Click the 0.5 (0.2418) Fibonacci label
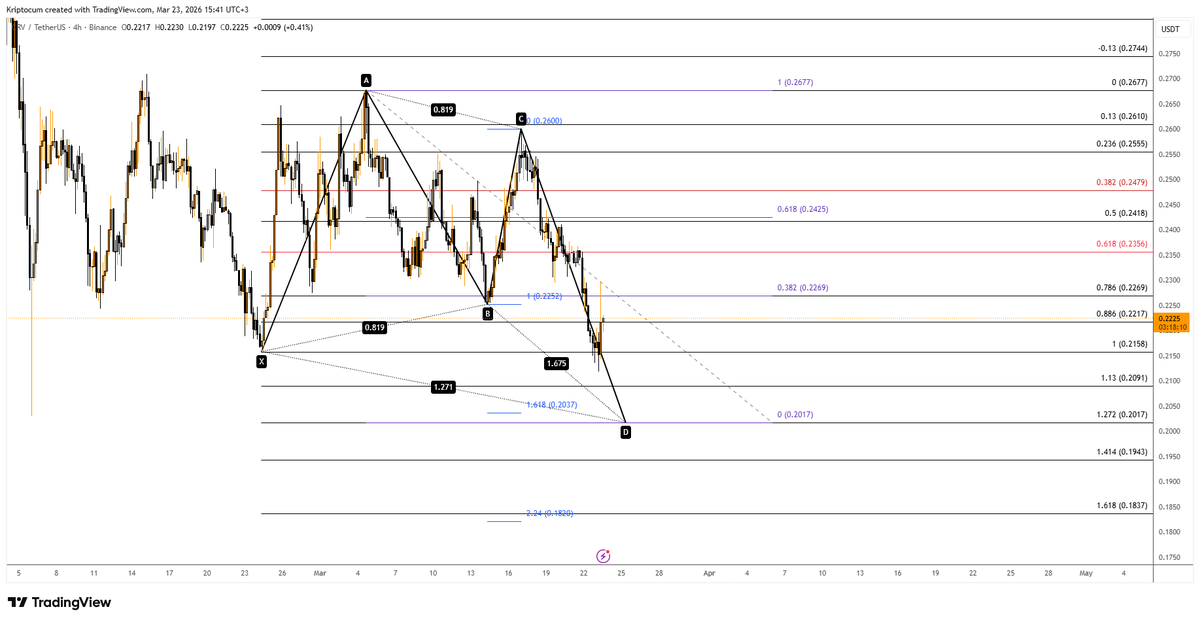Screen dimensions: 1200x622 click(x=1126, y=213)
